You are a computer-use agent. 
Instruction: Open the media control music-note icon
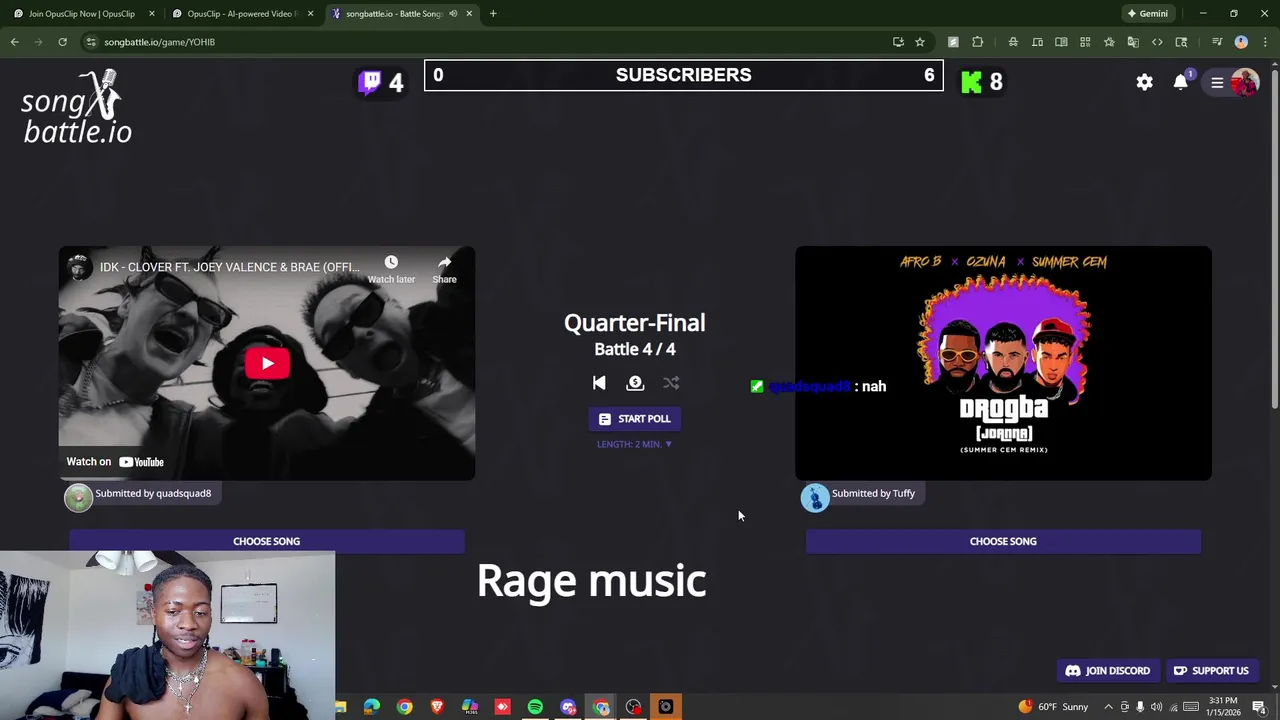(x=1217, y=42)
